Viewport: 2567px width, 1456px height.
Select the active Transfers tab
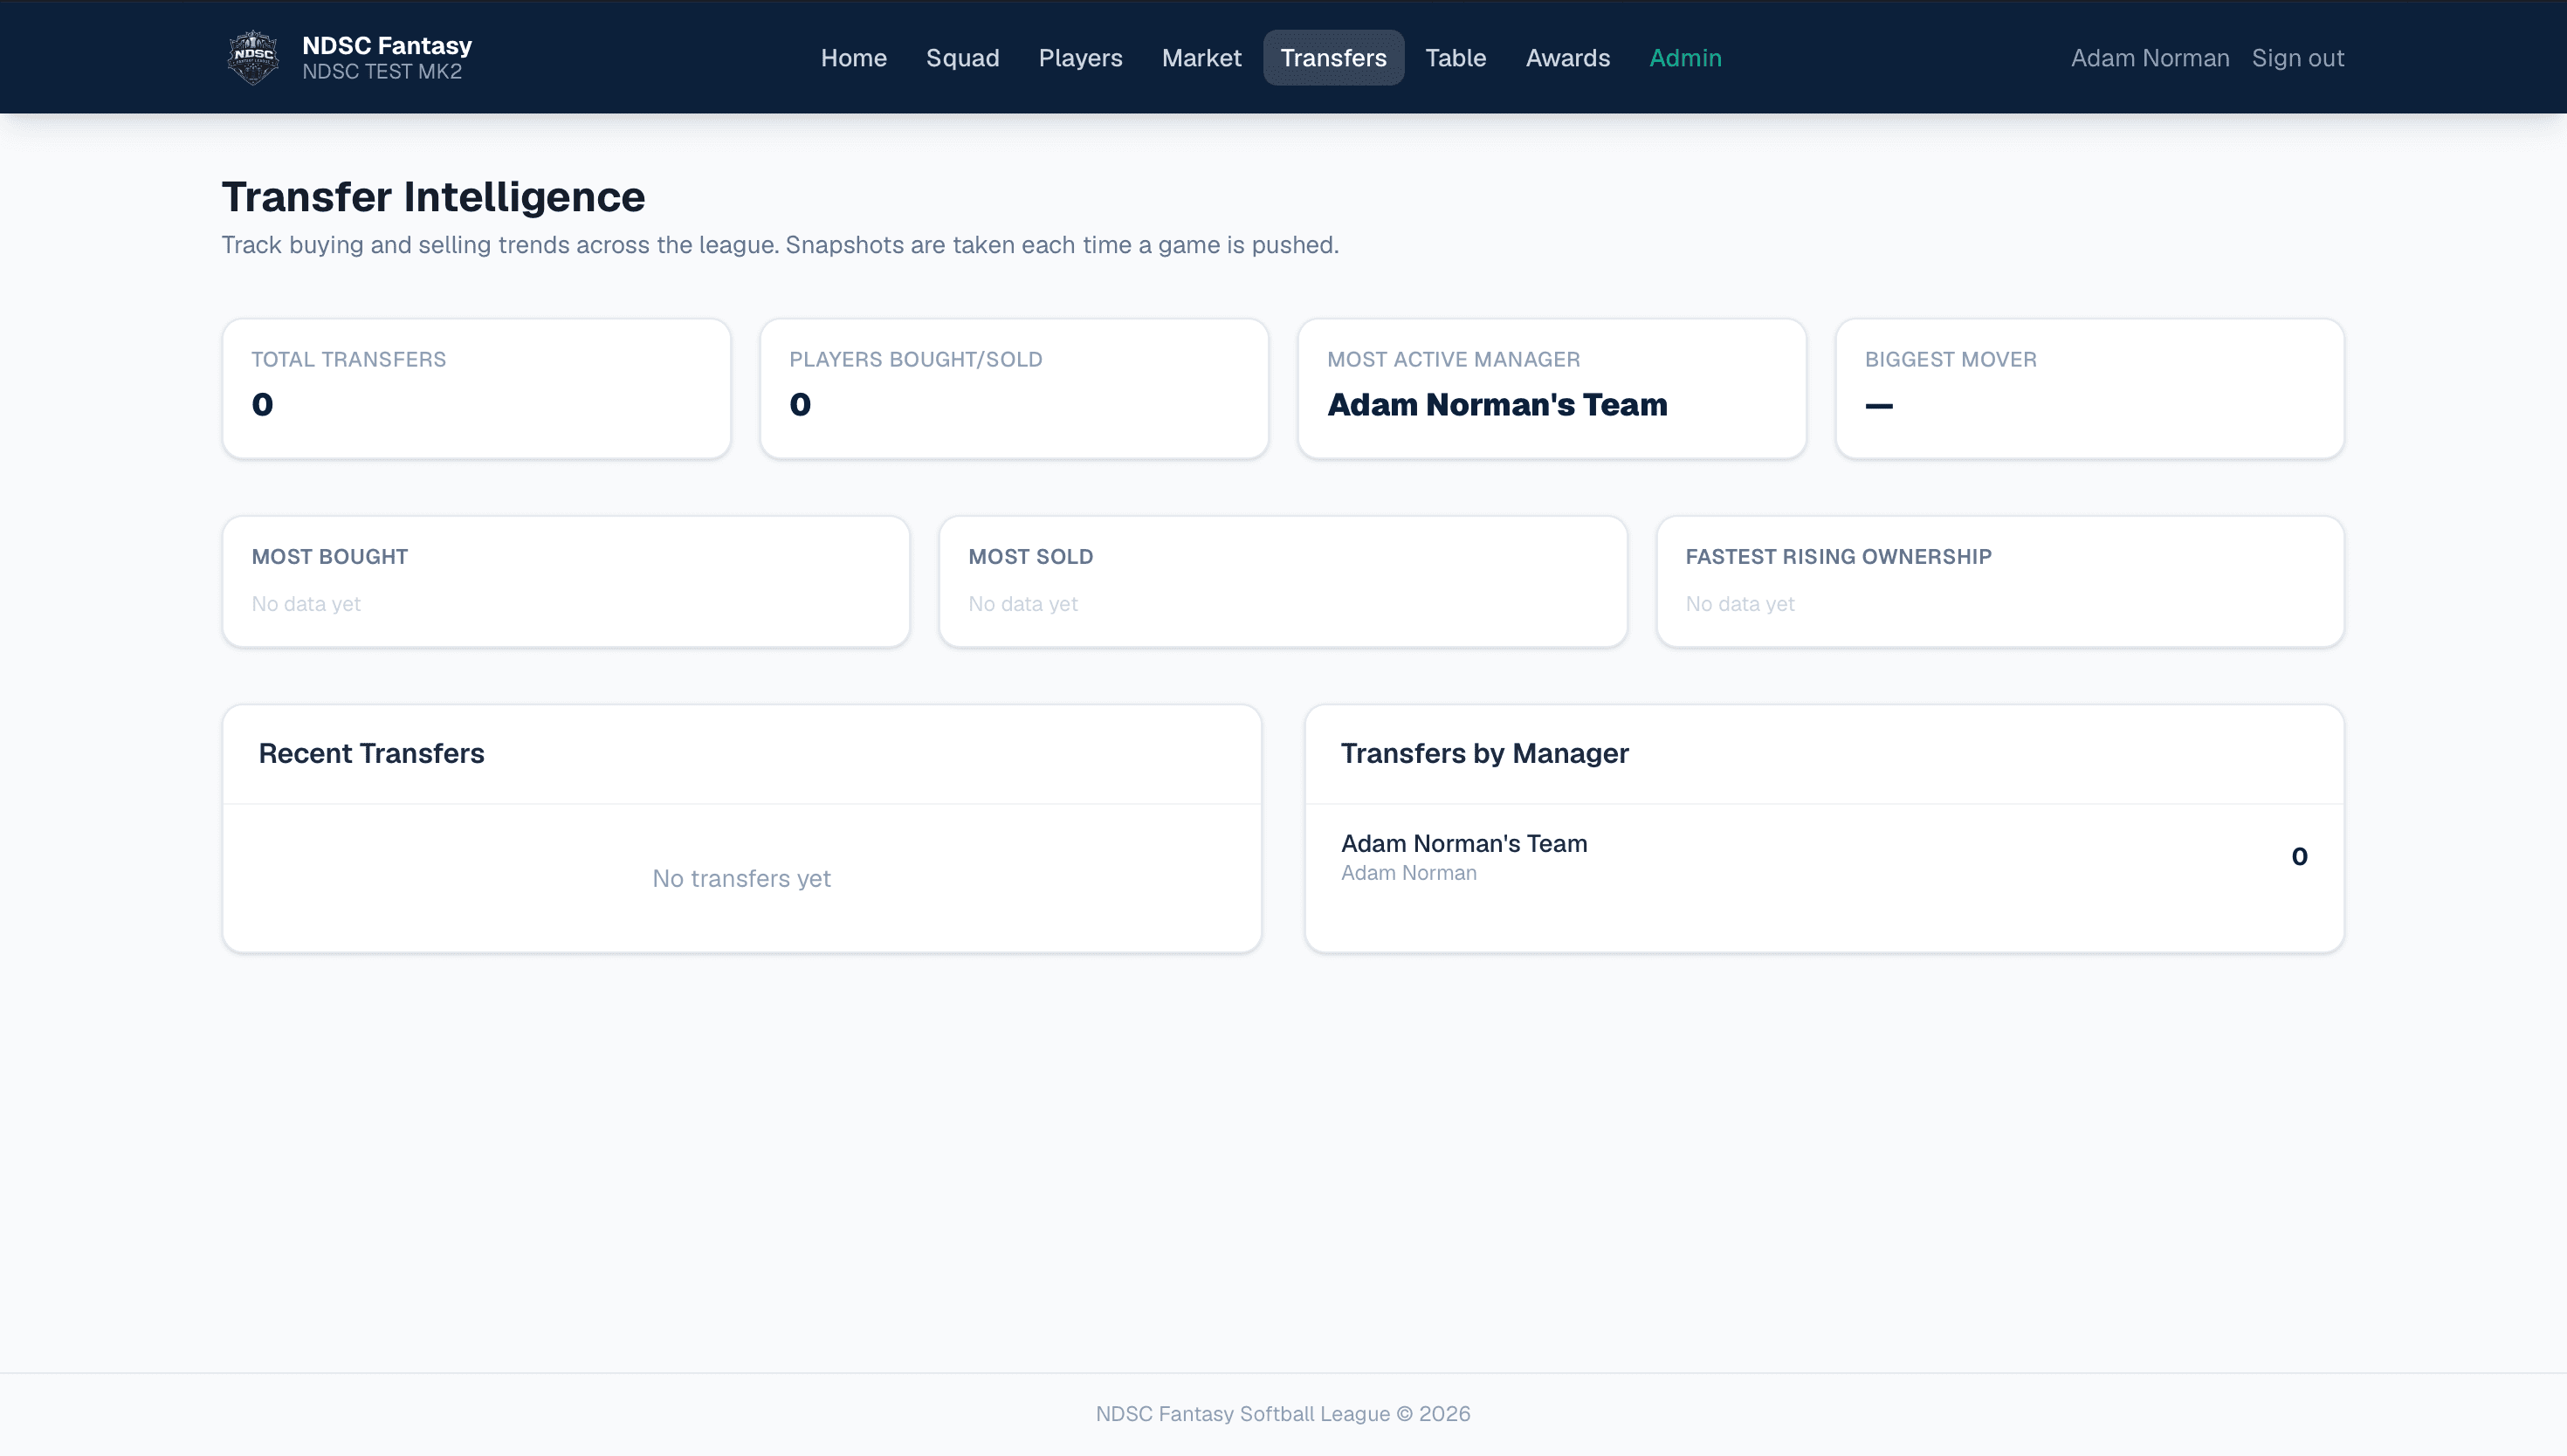point(1333,58)
